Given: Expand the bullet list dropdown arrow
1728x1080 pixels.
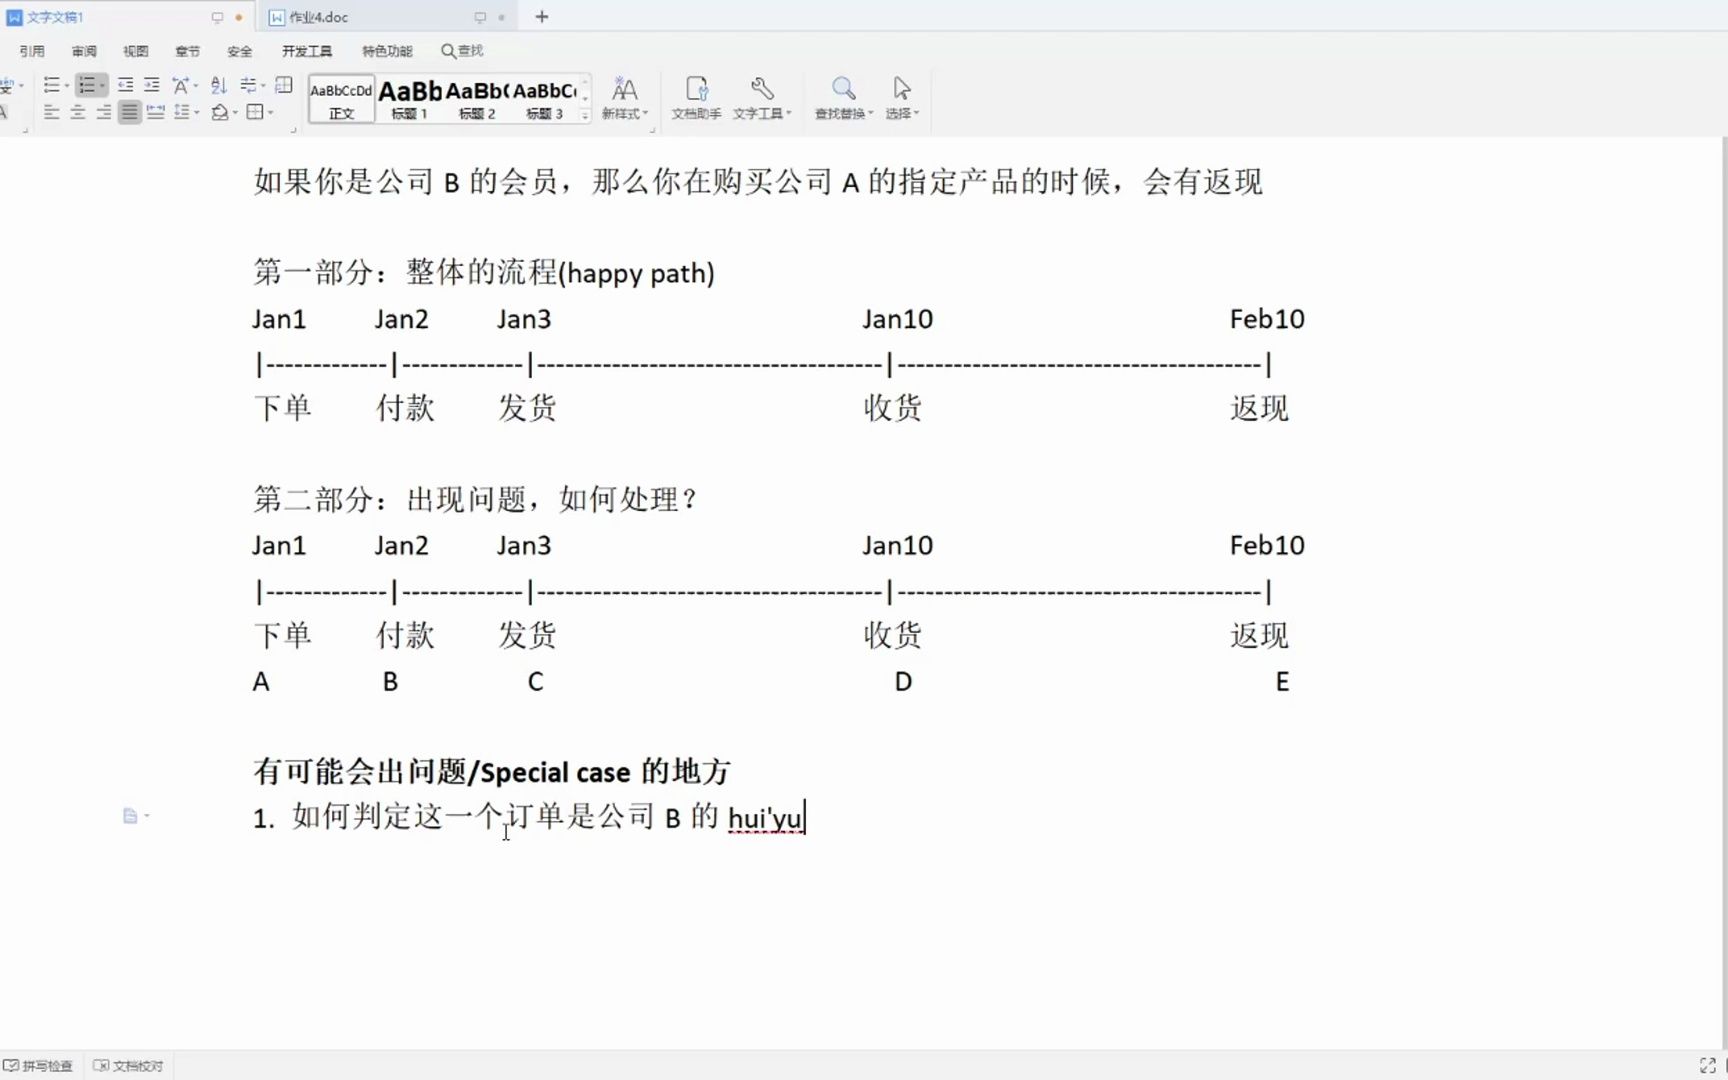Looking at the screenshot, I should coord(66,87).
